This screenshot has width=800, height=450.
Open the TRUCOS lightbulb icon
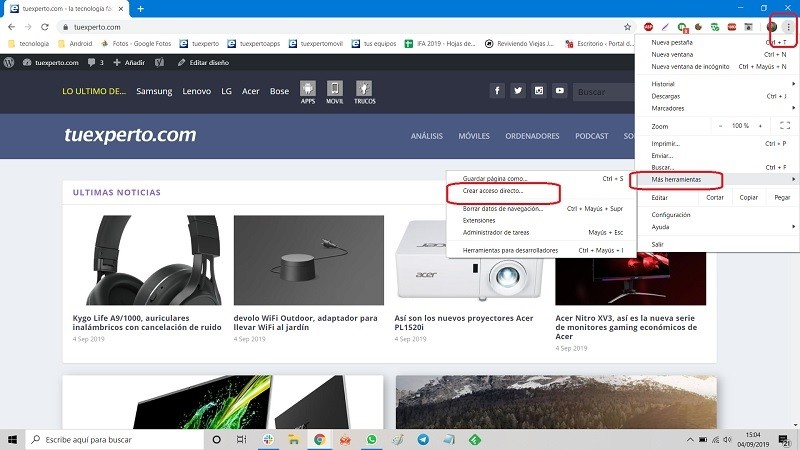(x=364, y=89)
